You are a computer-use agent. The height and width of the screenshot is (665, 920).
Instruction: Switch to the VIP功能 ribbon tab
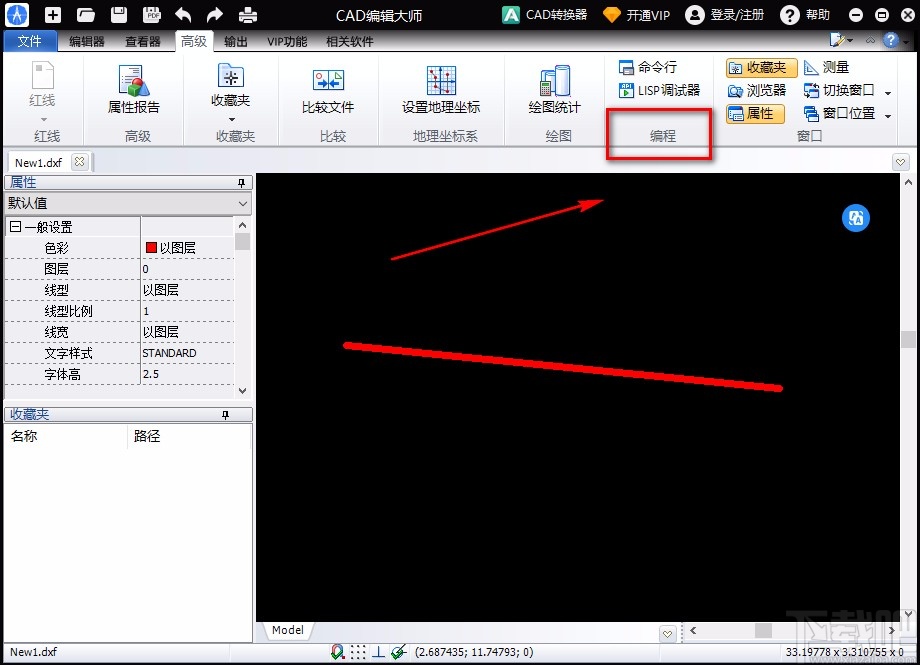coord(289,41)
